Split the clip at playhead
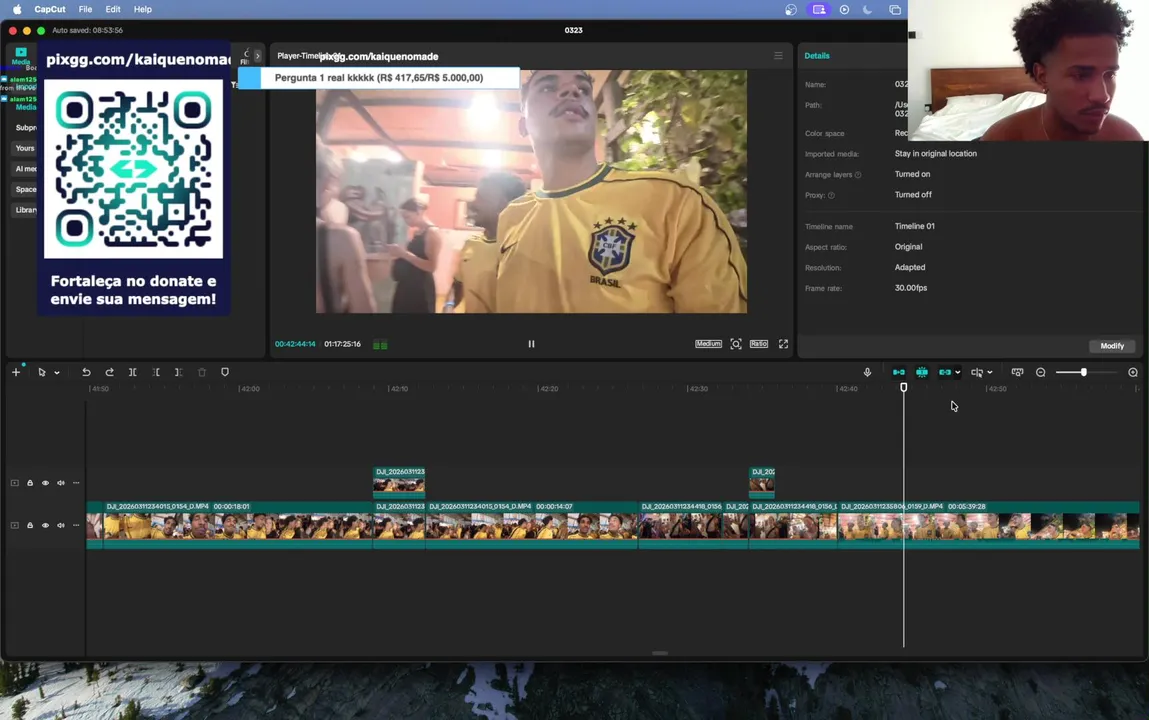This screenshot has height=720, width=1149. pyautogui.click(x=133, y=372)
